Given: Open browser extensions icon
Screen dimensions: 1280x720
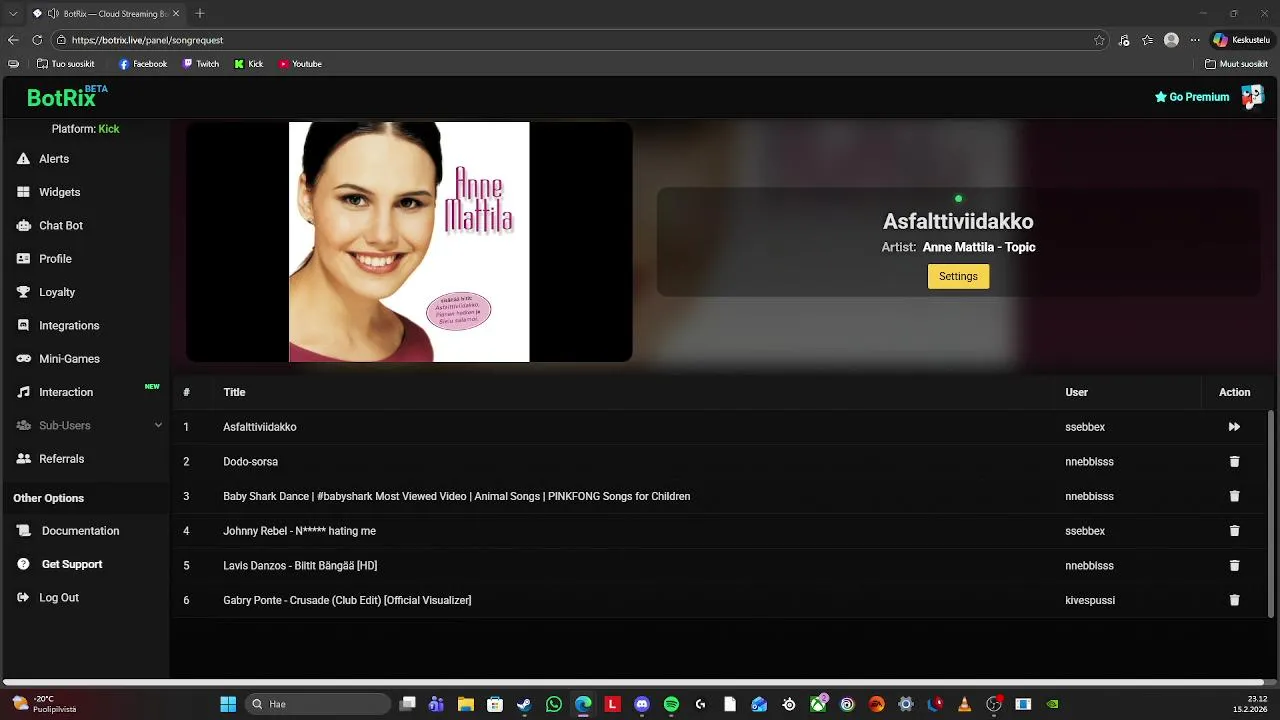Looking at the screenshot, I should point(1124,40).
